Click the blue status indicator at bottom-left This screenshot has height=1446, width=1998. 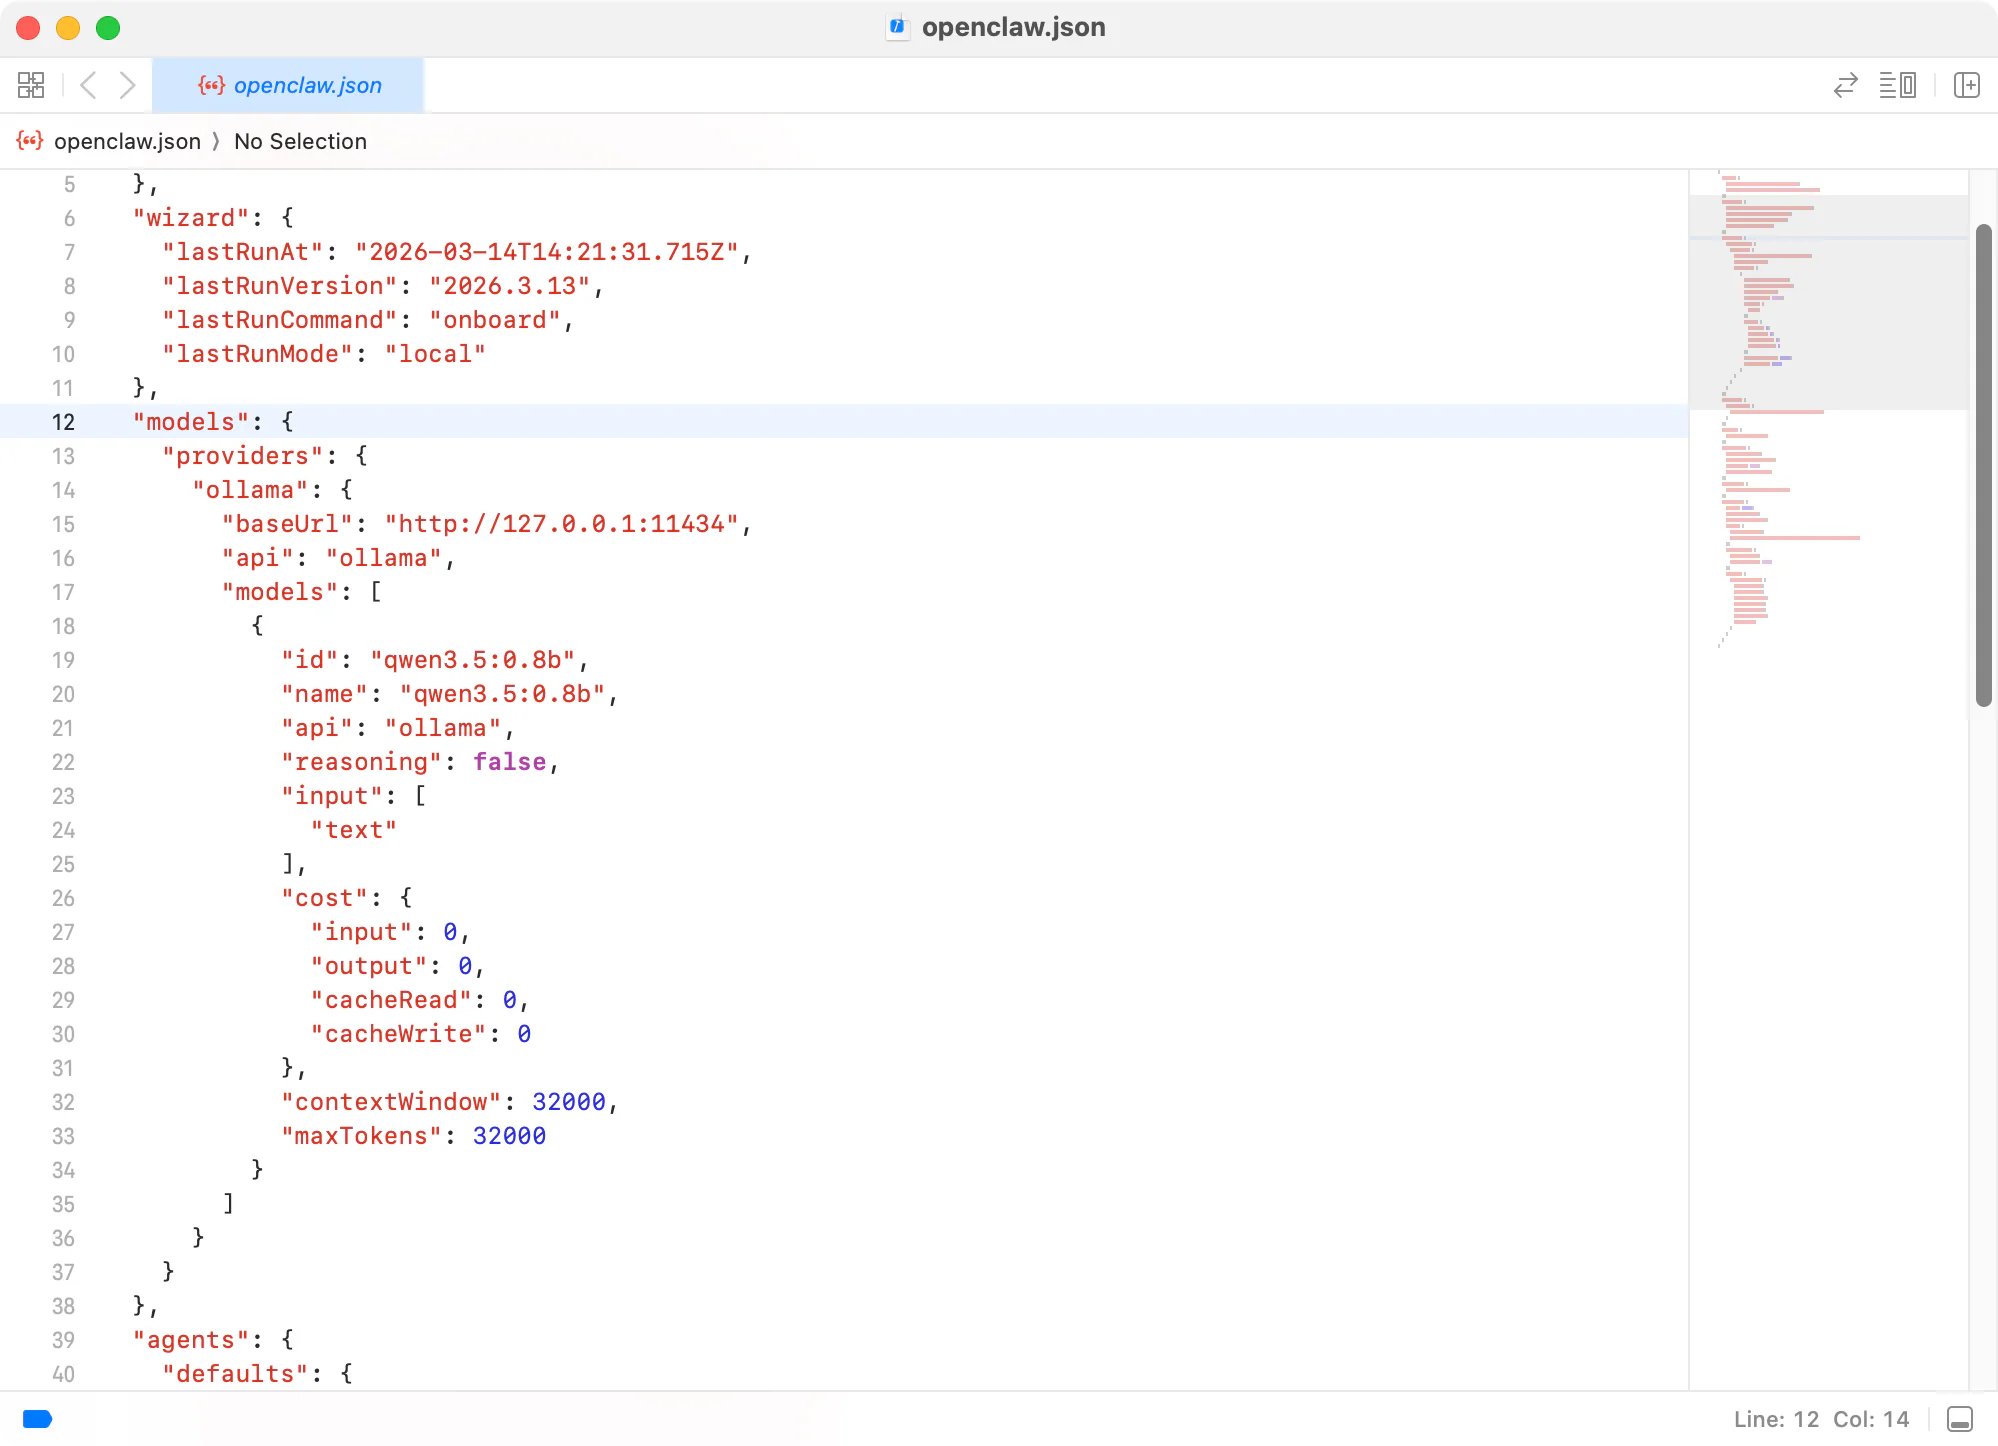click(x=37, y=1419)
